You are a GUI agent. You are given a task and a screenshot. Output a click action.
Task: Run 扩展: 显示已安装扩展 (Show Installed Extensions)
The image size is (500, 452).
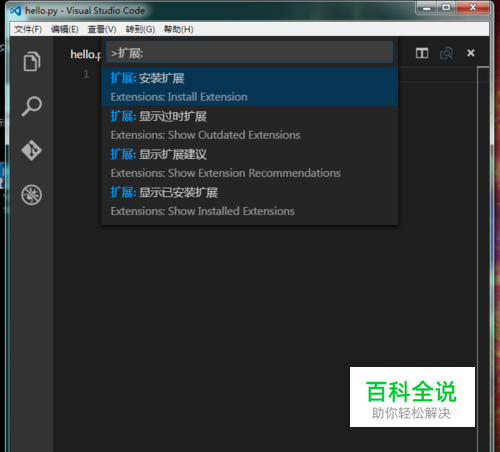249,201
